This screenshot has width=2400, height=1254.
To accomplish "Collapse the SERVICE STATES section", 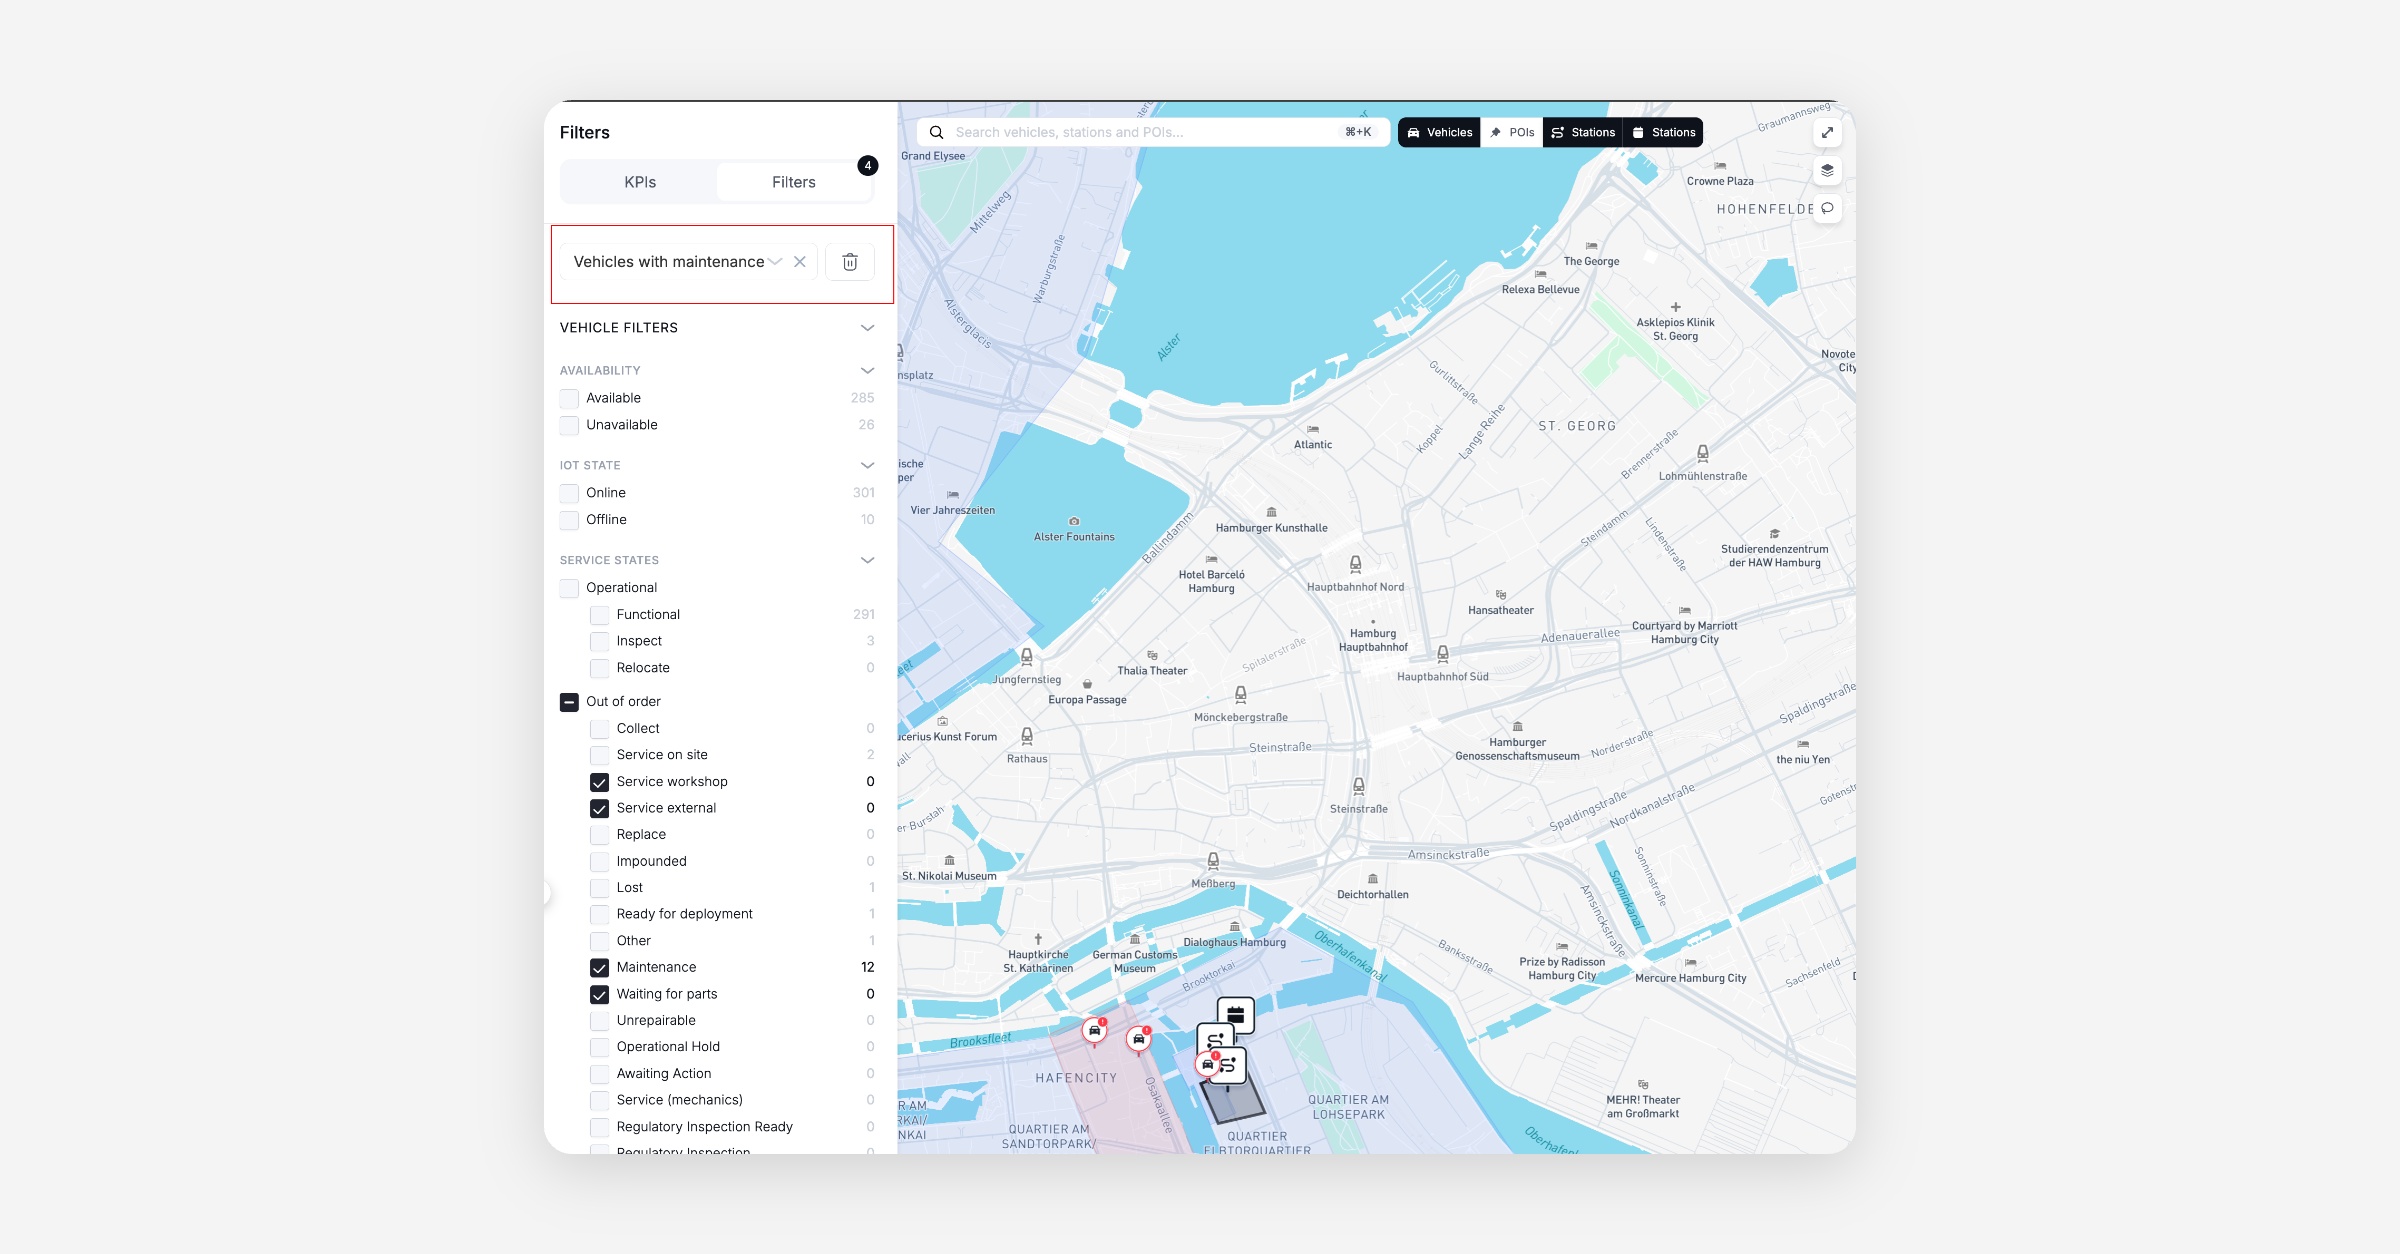I will tap(867, 560).
